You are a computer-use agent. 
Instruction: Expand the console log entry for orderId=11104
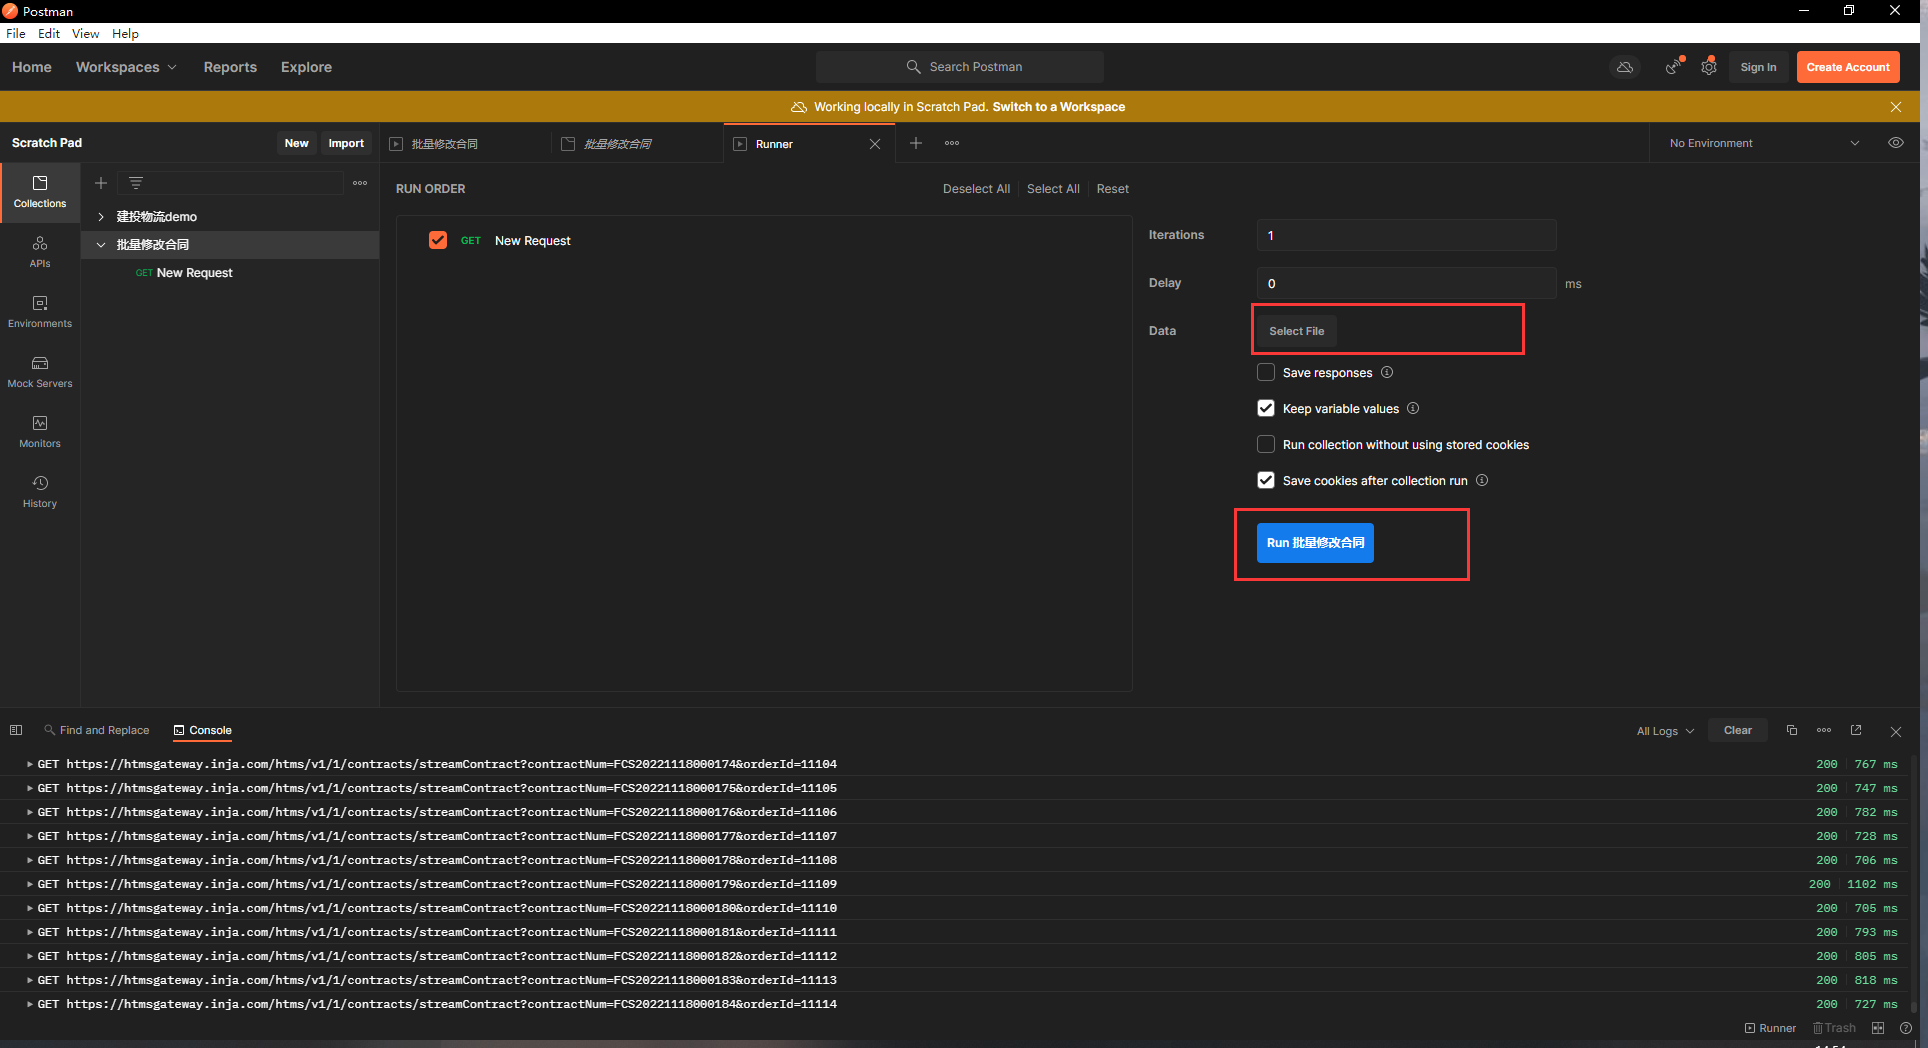[30, 764]
